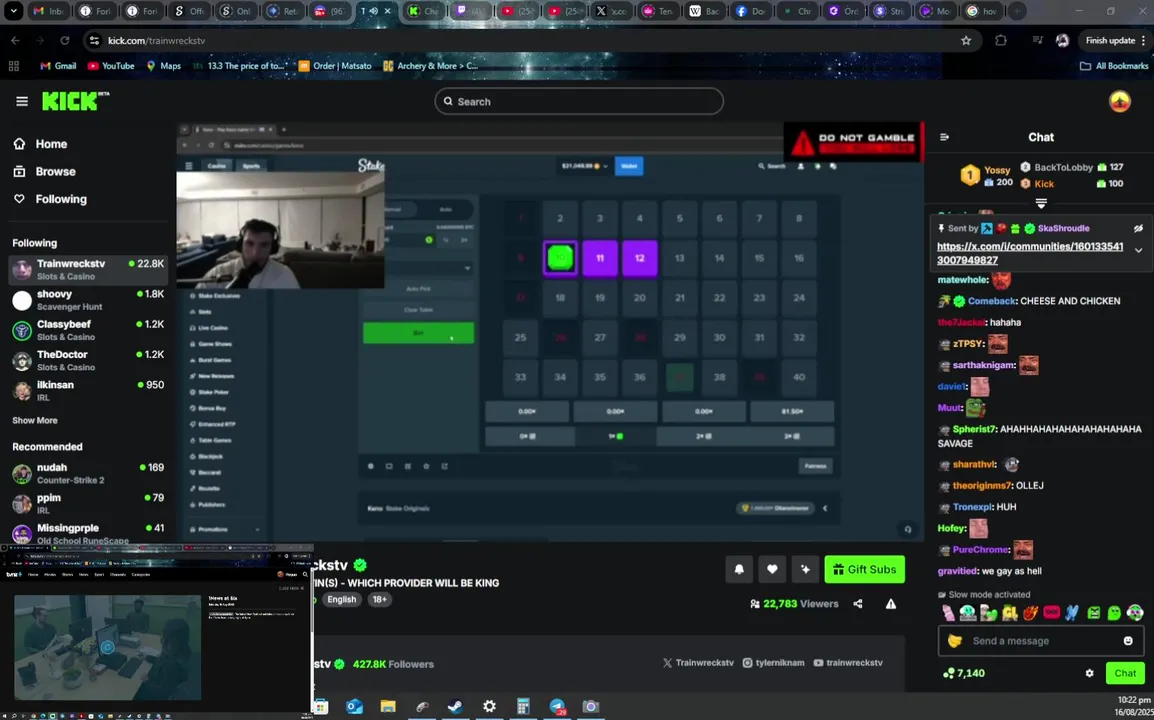
Task: Expand the pinned message chevron
Action: point(1138,250)
